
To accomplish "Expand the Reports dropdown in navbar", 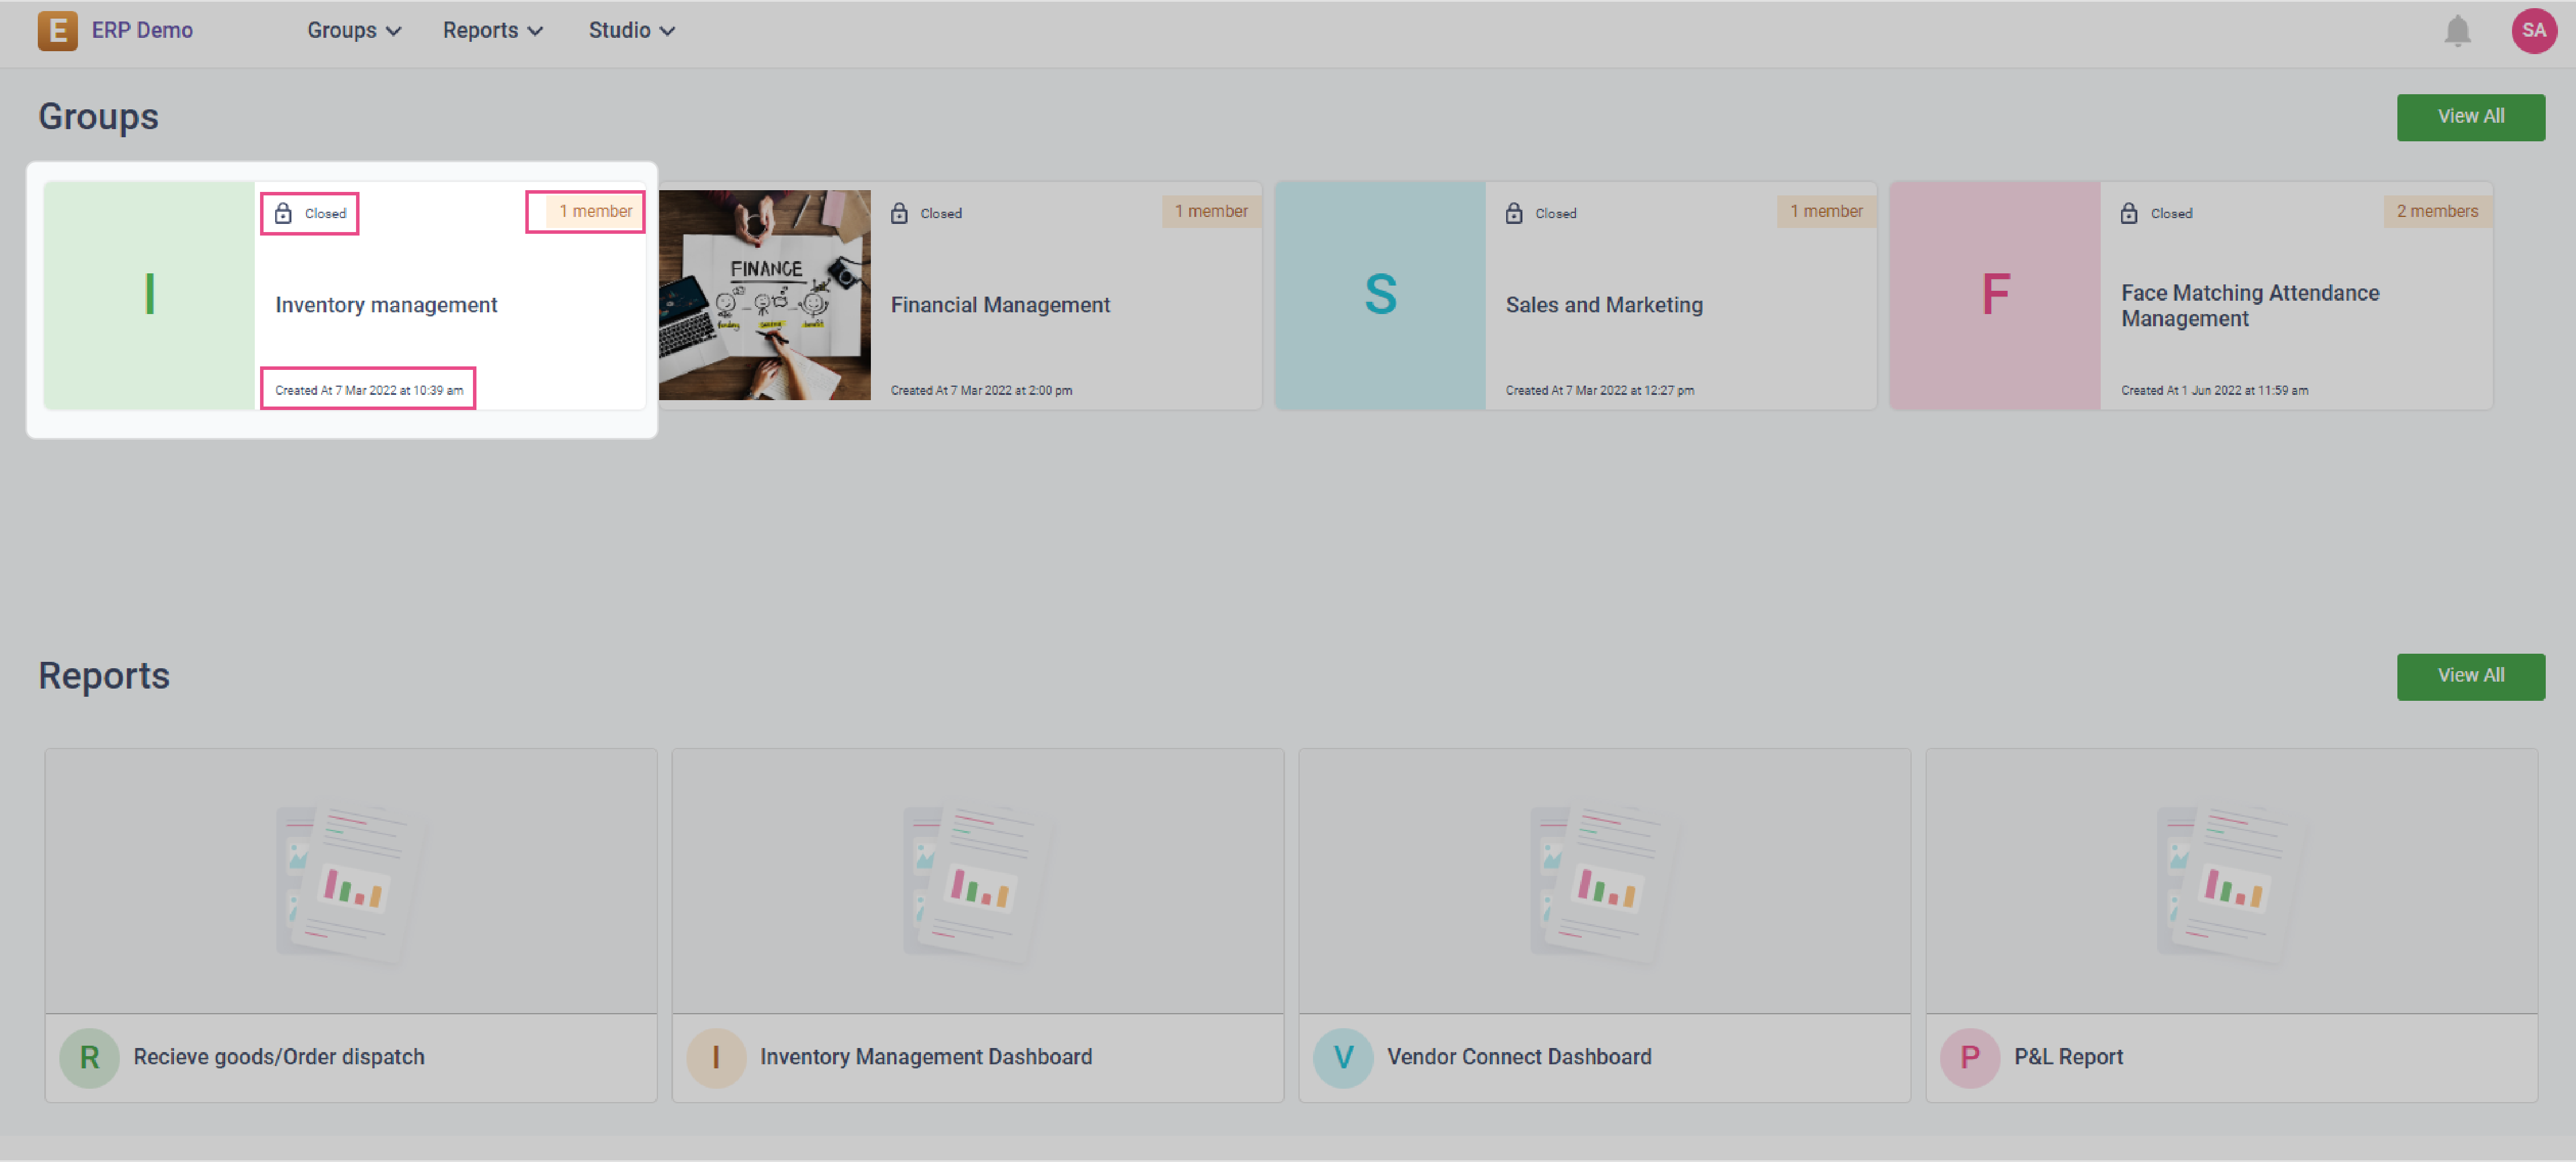I will 492,31.
